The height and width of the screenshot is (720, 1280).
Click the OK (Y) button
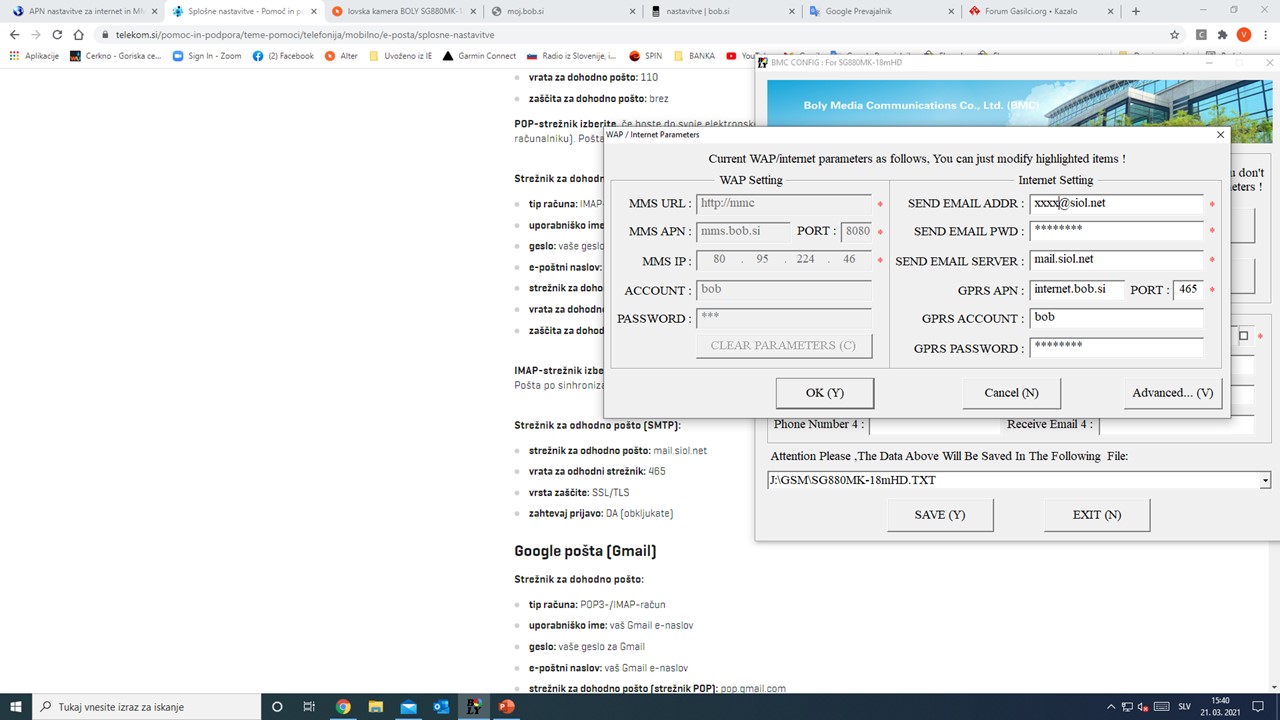pyautogui.click(x=825, y=393)
